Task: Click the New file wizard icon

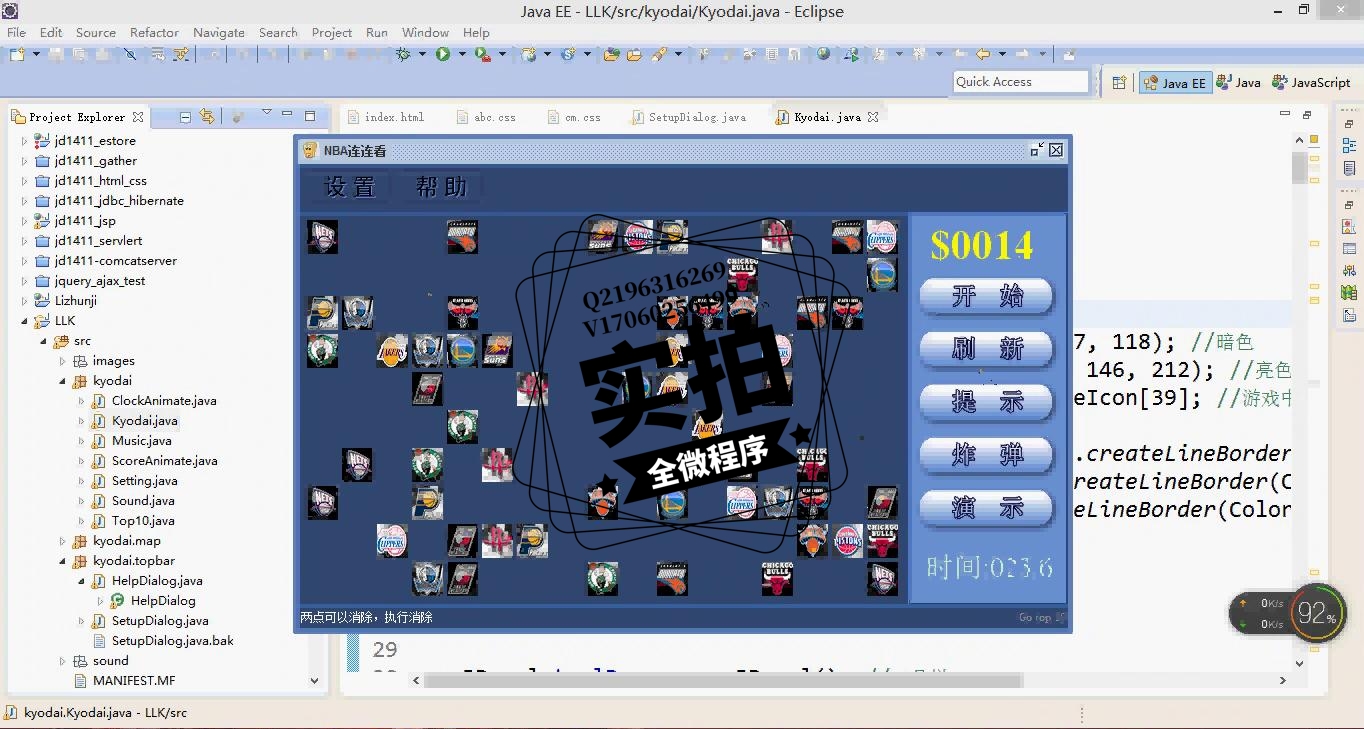Action: (17, 54)
